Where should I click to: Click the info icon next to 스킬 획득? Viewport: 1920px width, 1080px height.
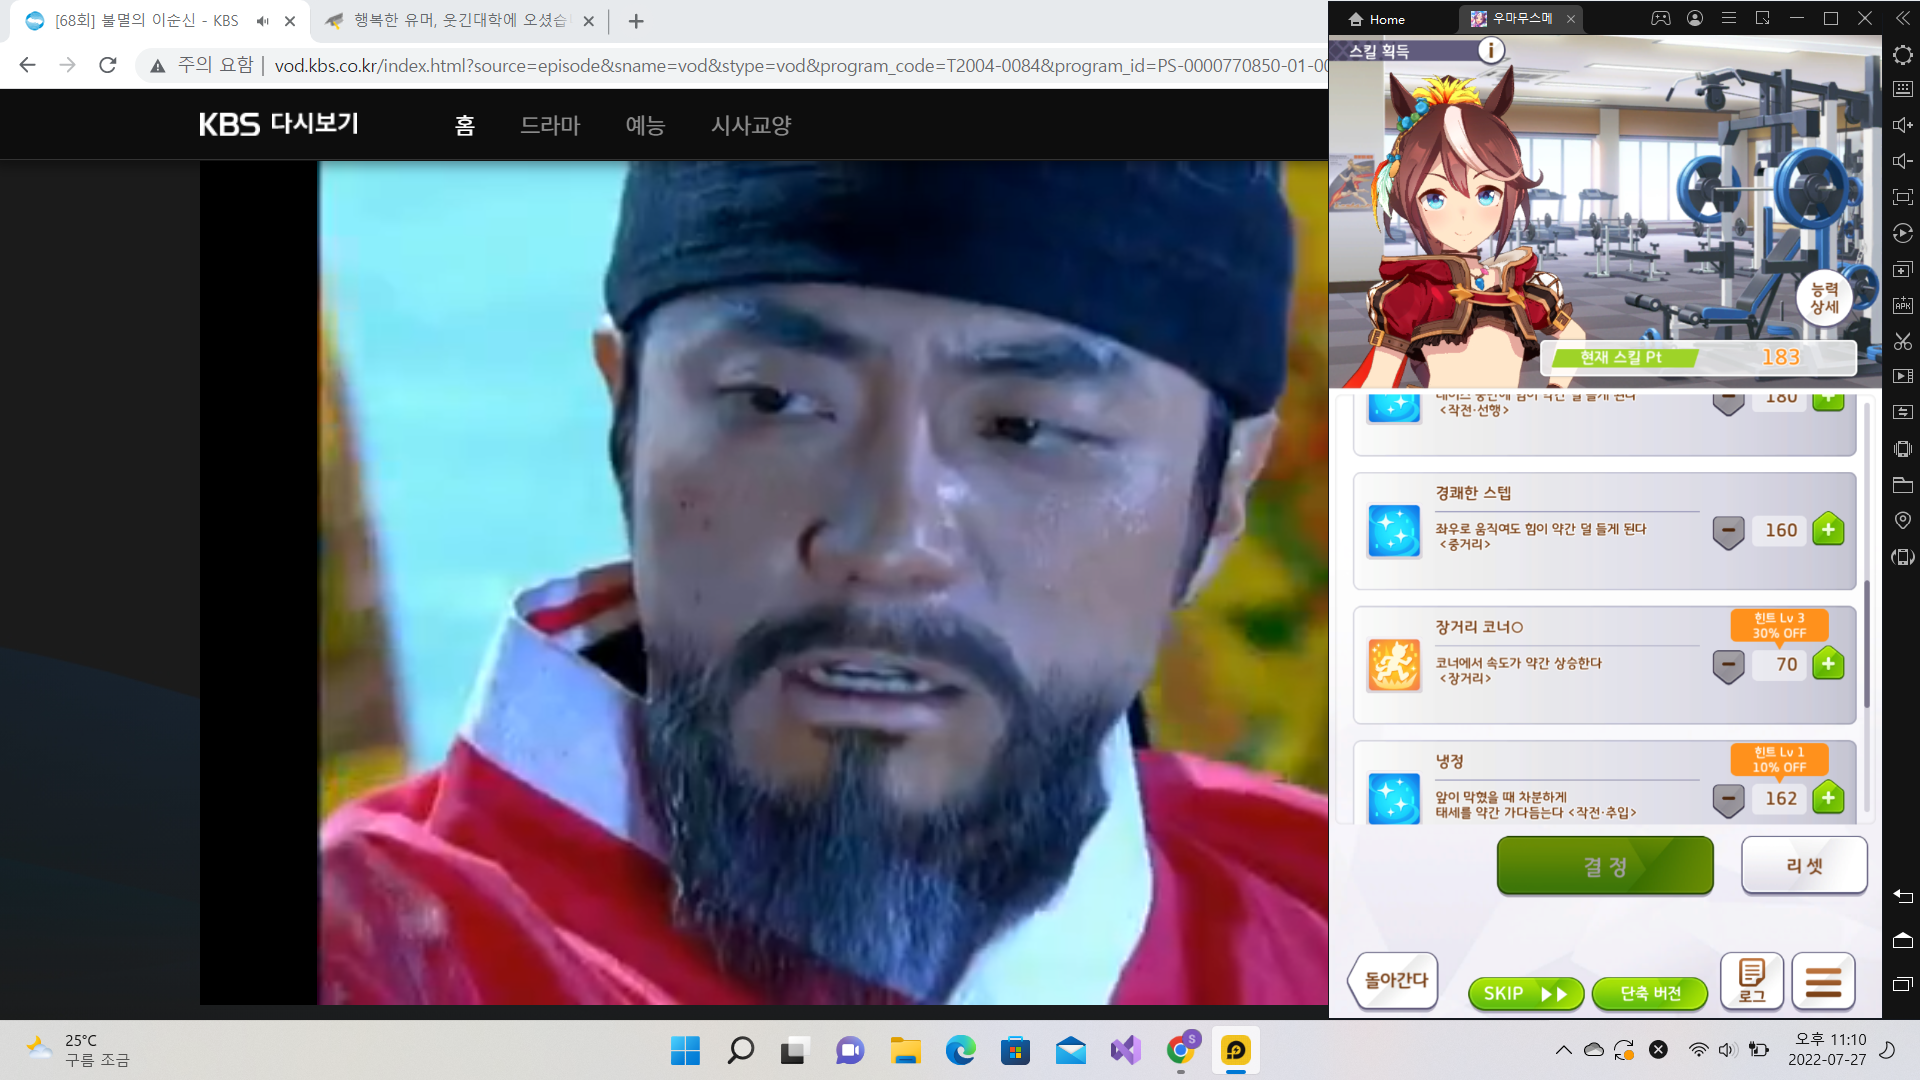(x=1491, y=50)
